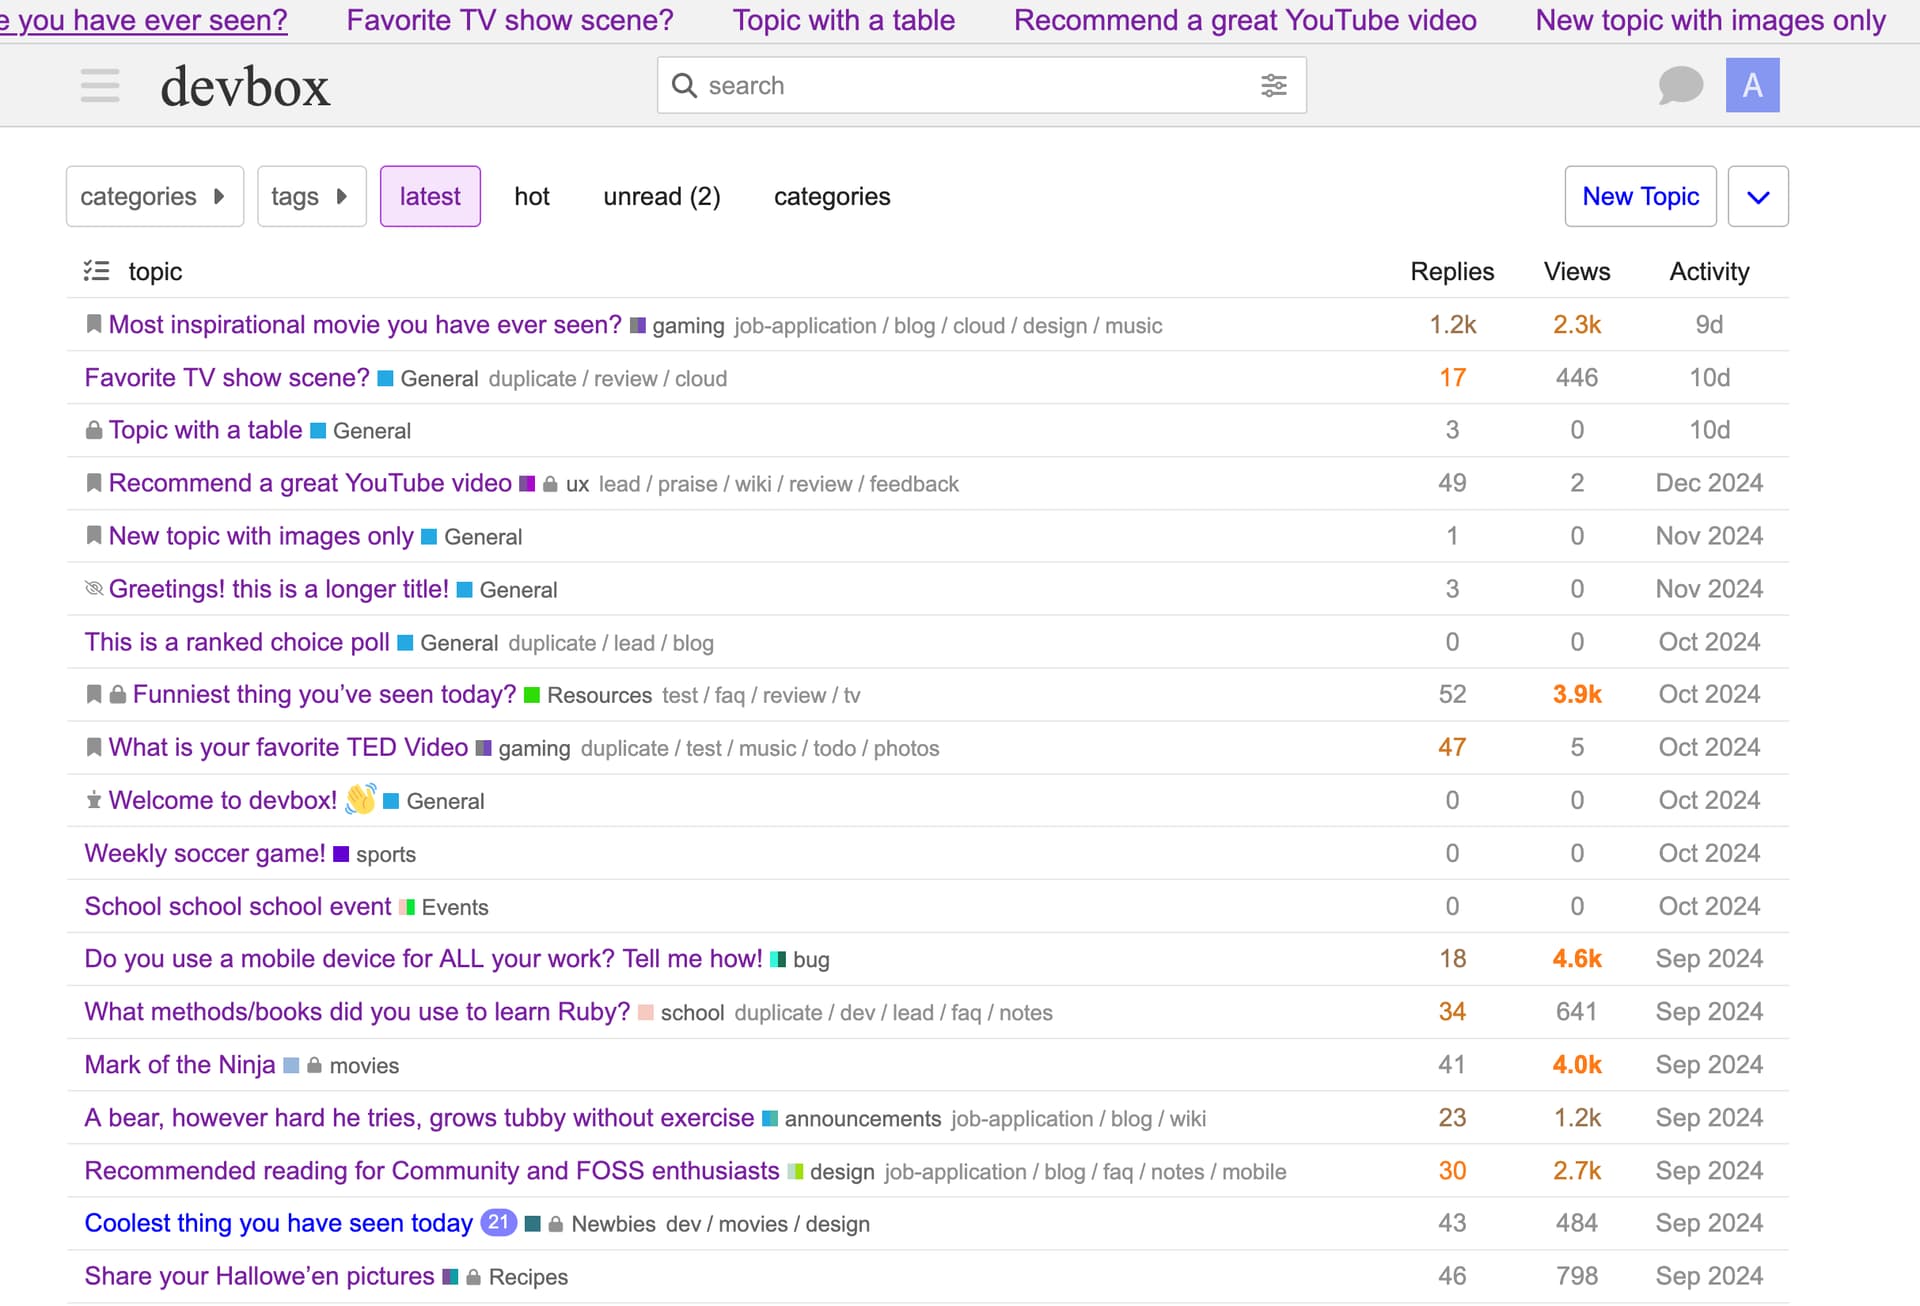Viewport: 1920px width, 1306px height.
Task: Click pin icon beside Welcome to devbox
Action: [x=94, y=801]
